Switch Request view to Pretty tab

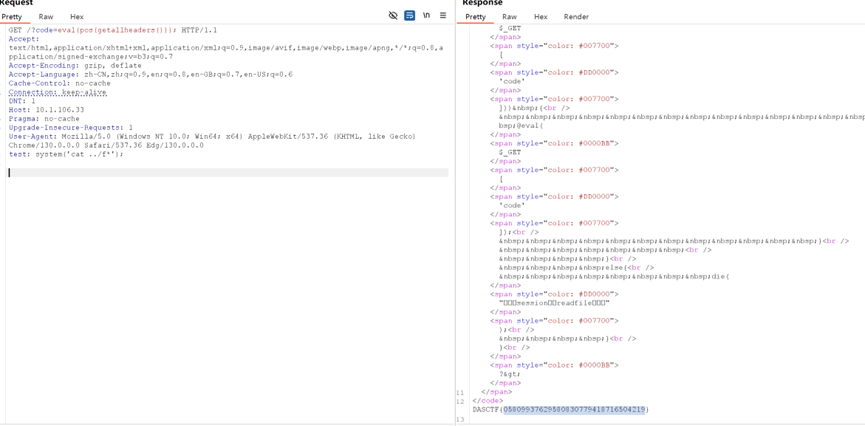click(x=12, y=17)
